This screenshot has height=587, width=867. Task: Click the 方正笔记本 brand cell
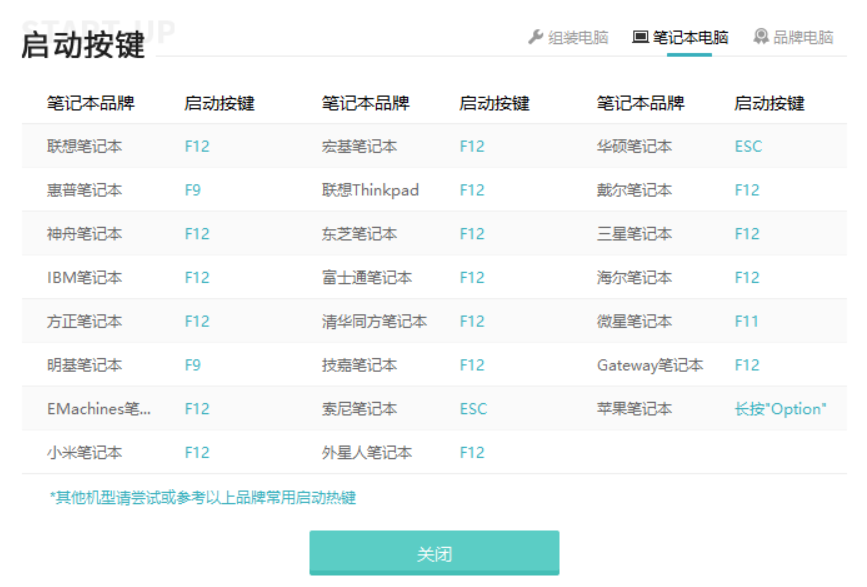point(85,321)
